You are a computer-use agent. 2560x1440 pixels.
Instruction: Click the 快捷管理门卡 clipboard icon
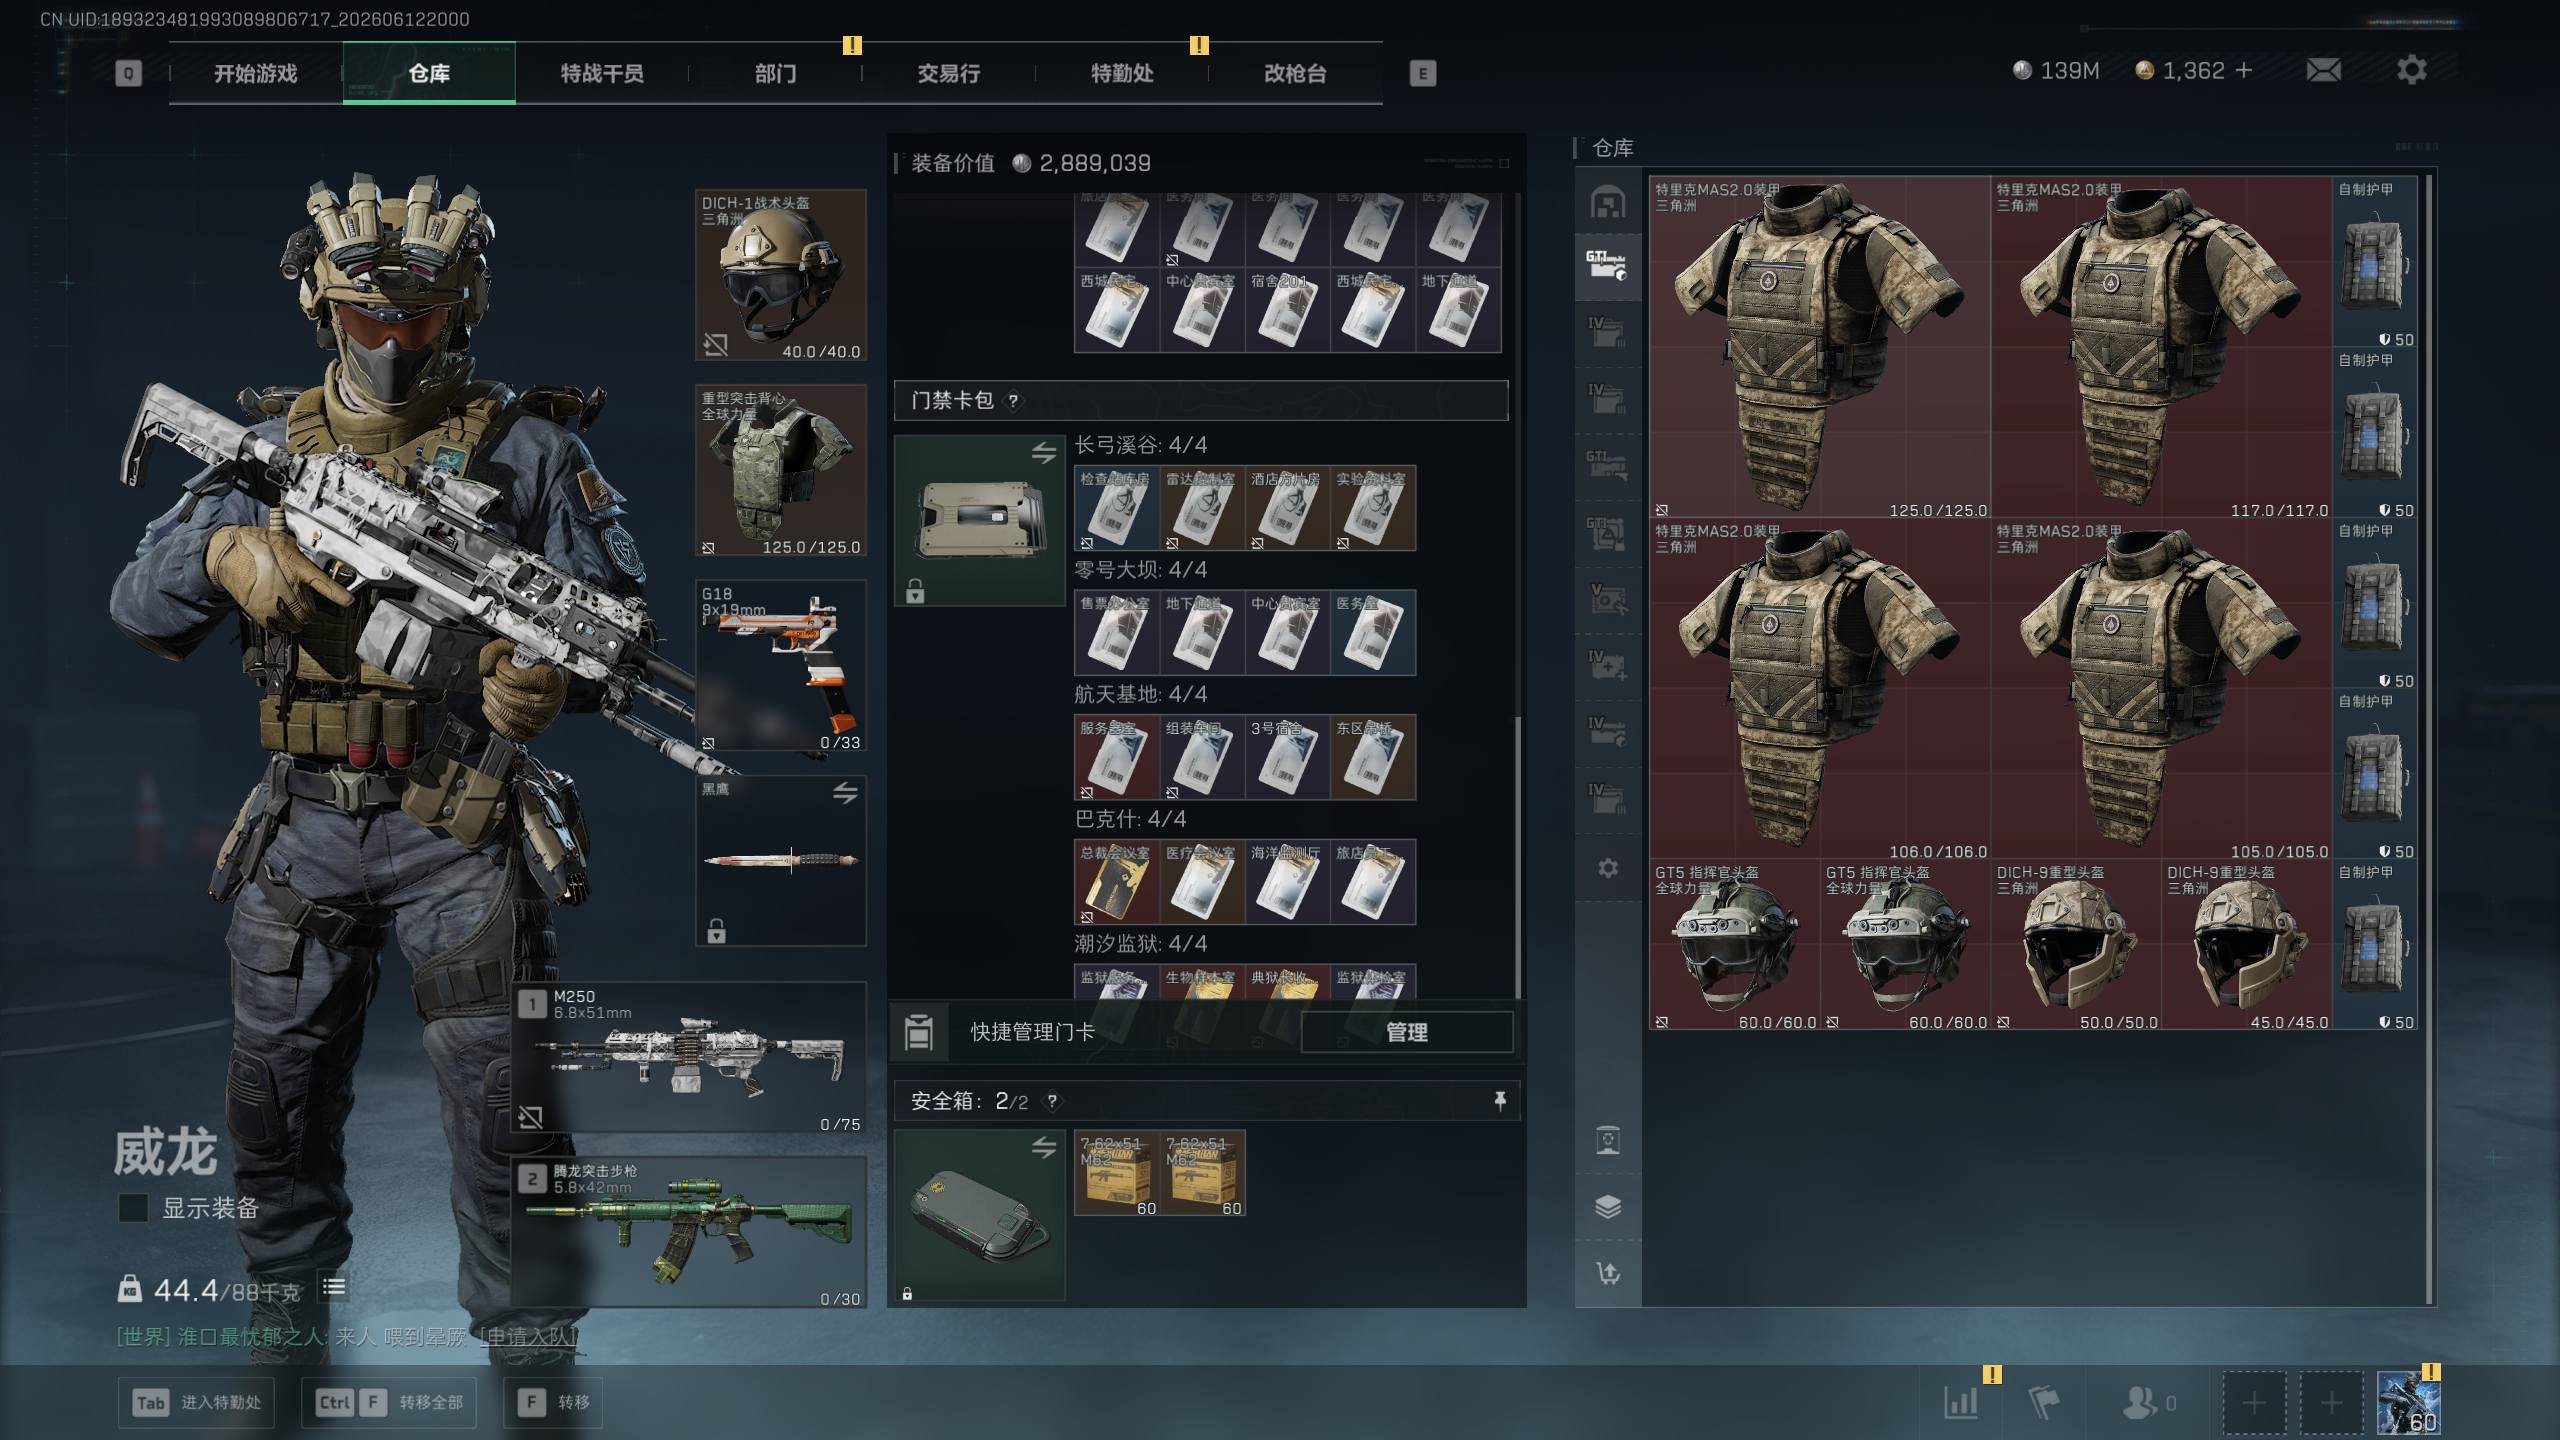tap(919, 1032)
